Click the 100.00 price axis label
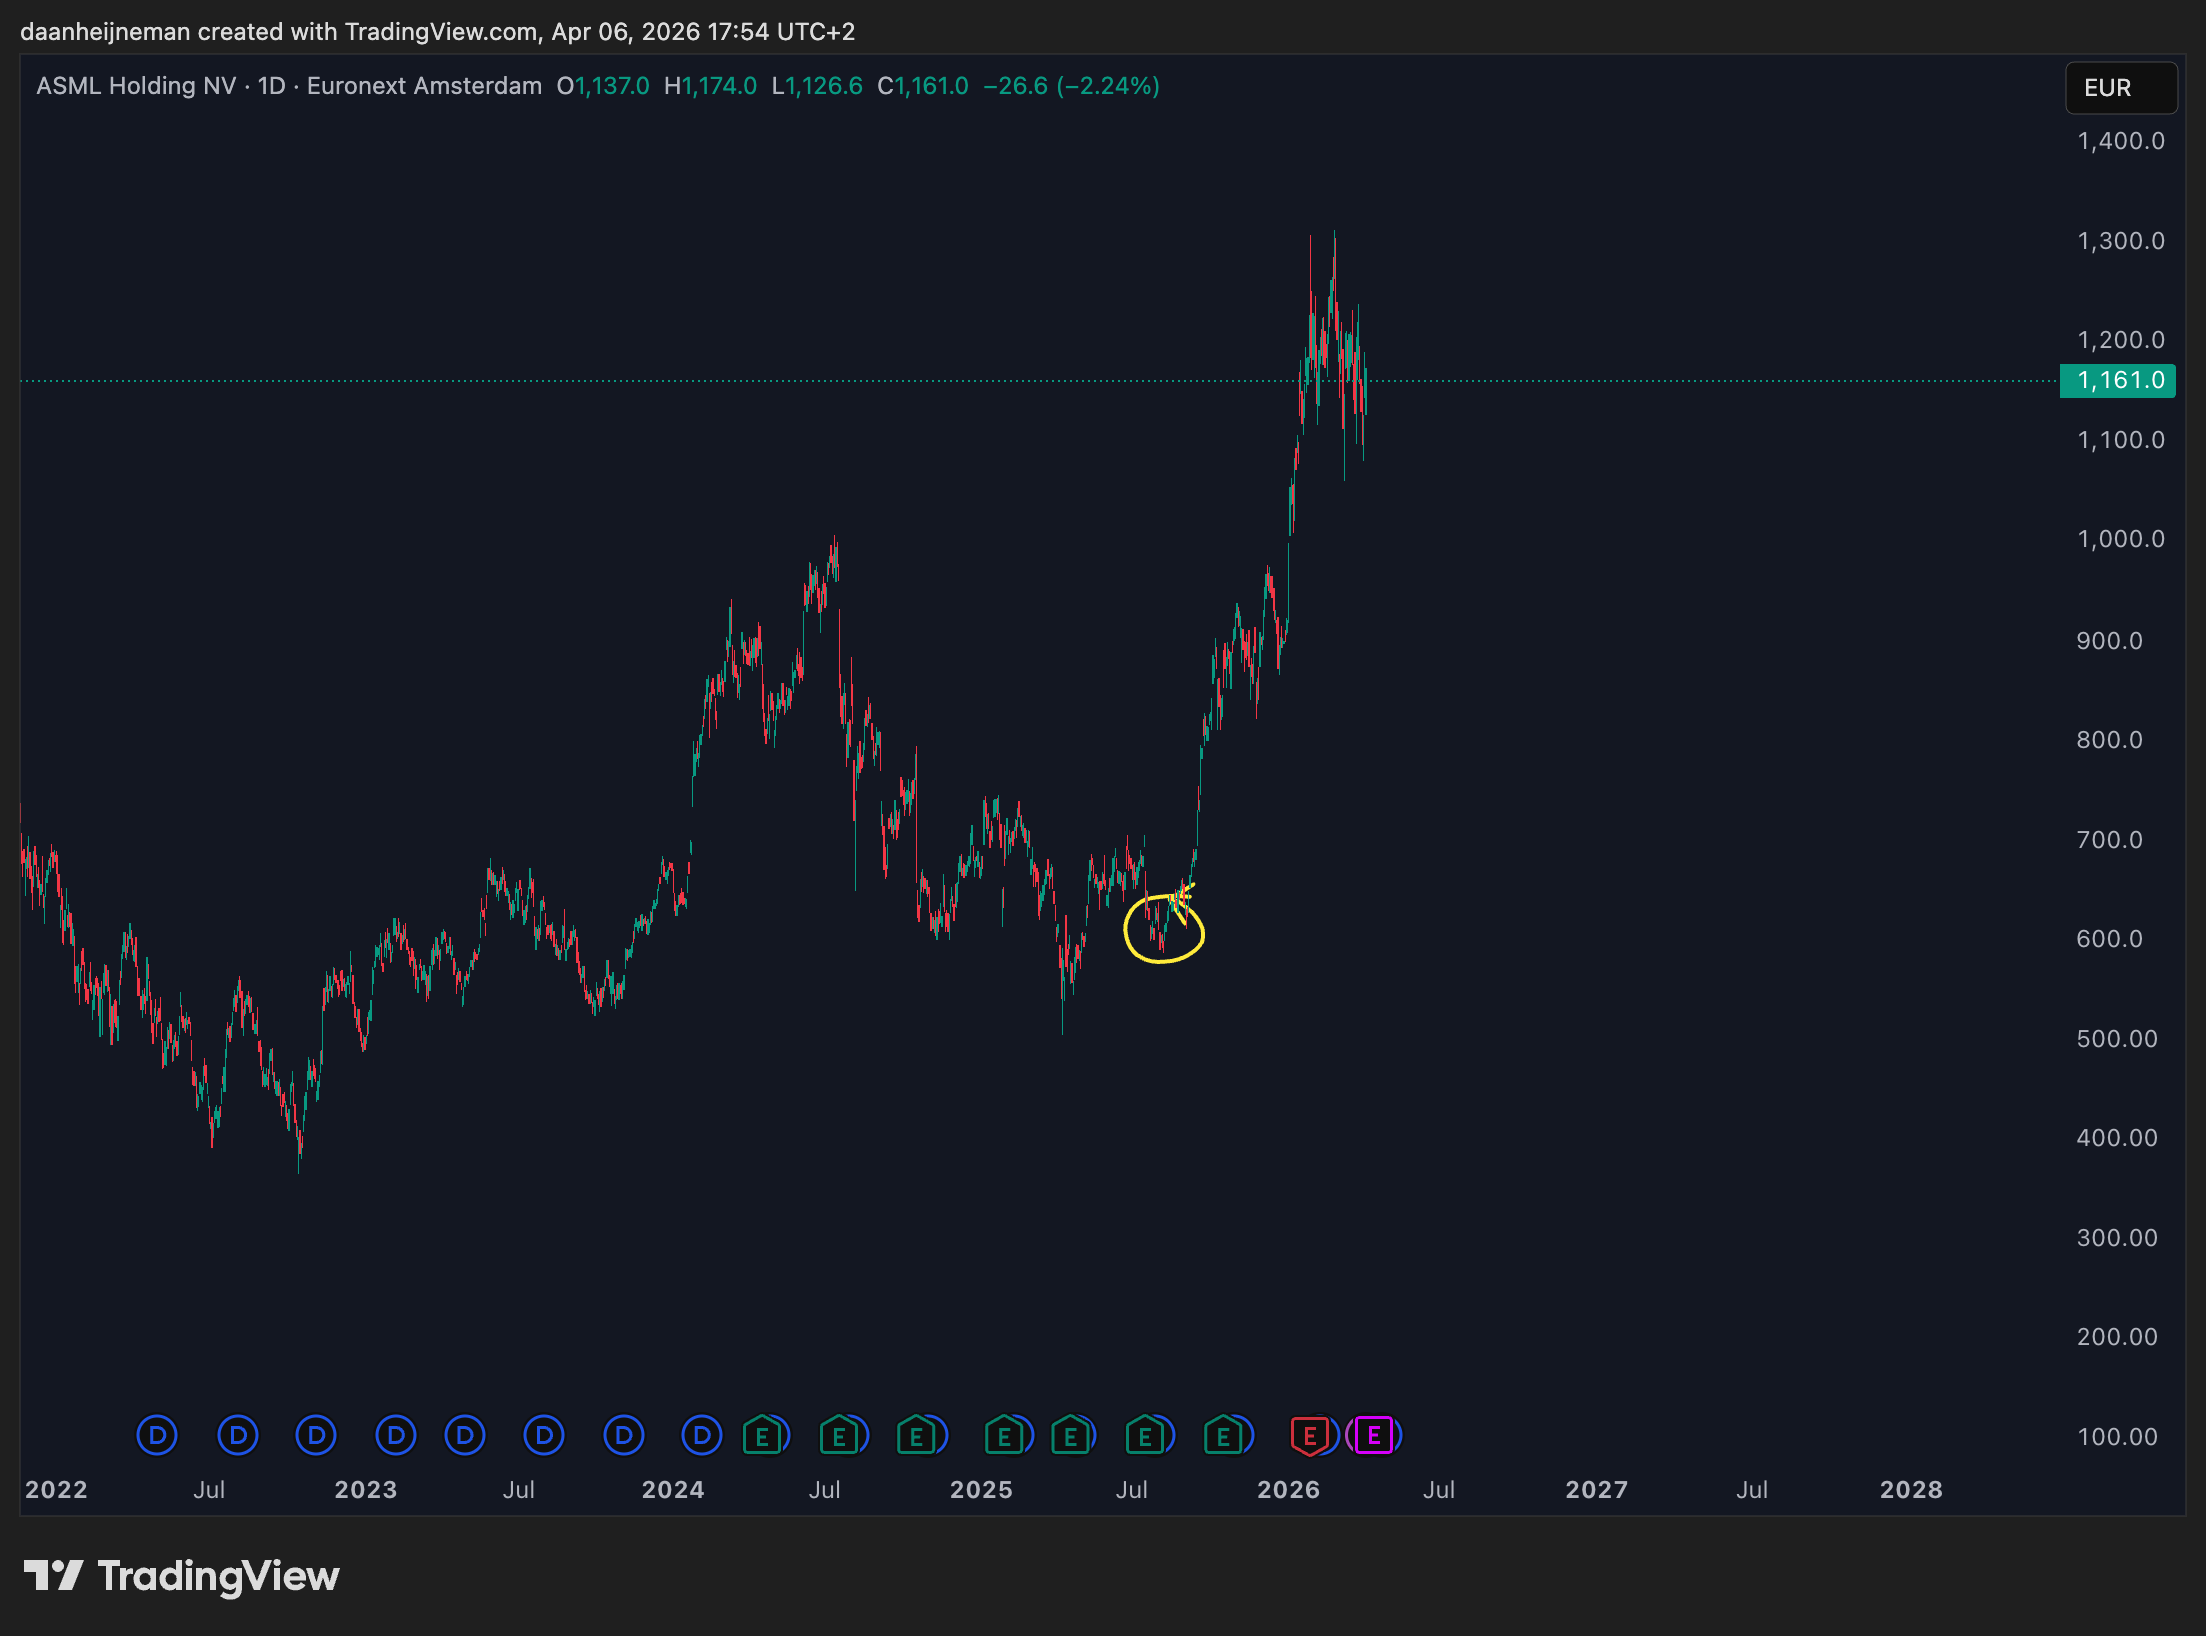 [2117, 1437]
